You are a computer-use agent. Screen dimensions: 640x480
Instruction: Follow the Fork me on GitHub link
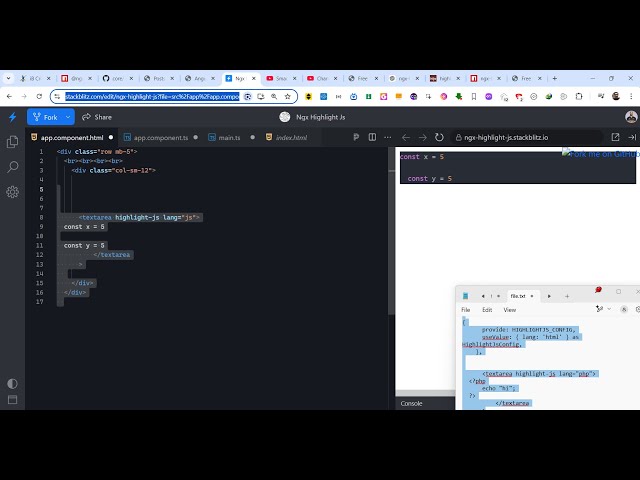(600, 154)
